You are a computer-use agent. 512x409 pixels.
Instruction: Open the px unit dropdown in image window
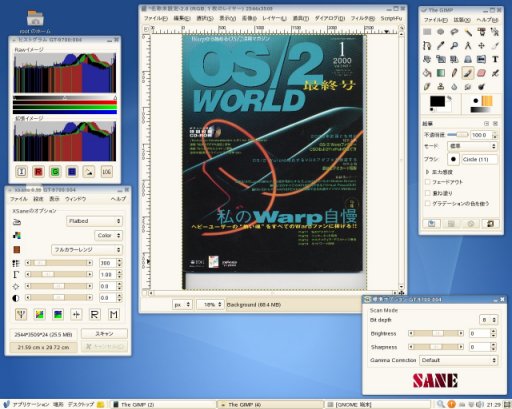[x=182, y=304]
